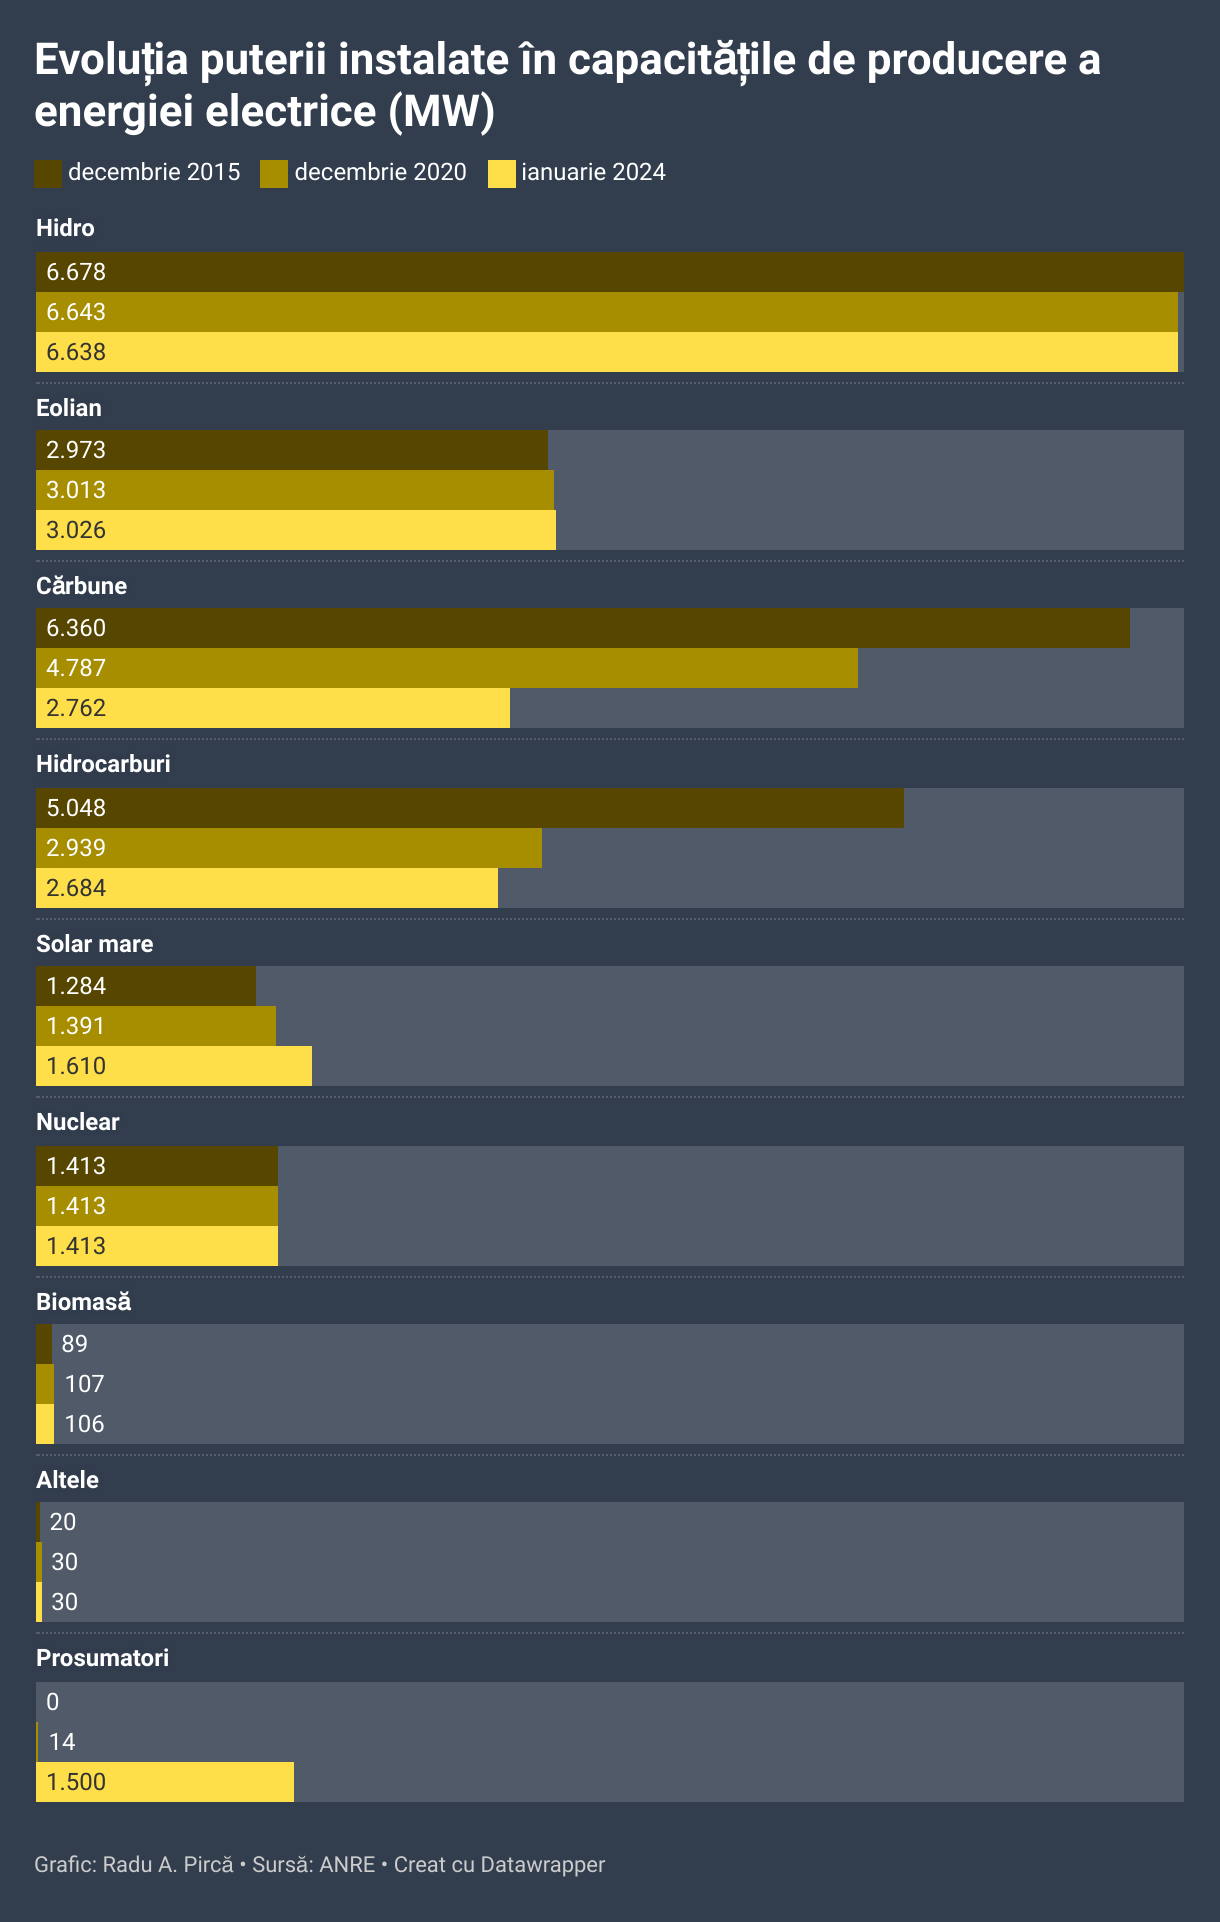
Task: Select the Hidro 6.678 bar
Action: [609, 272]
